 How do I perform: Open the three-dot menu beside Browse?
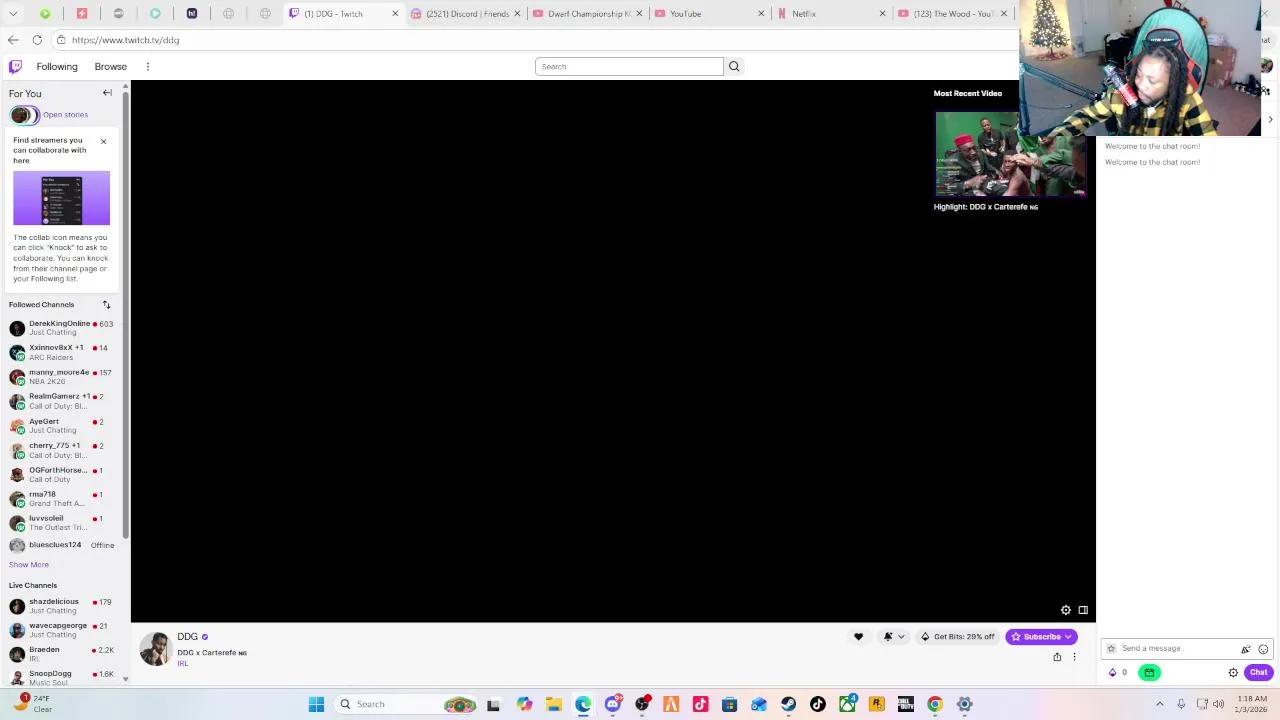tap(147, 66)
